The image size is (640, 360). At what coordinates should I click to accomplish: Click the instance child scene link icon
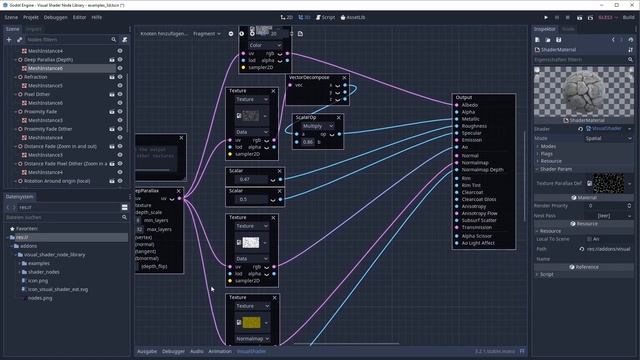point(19,40)
